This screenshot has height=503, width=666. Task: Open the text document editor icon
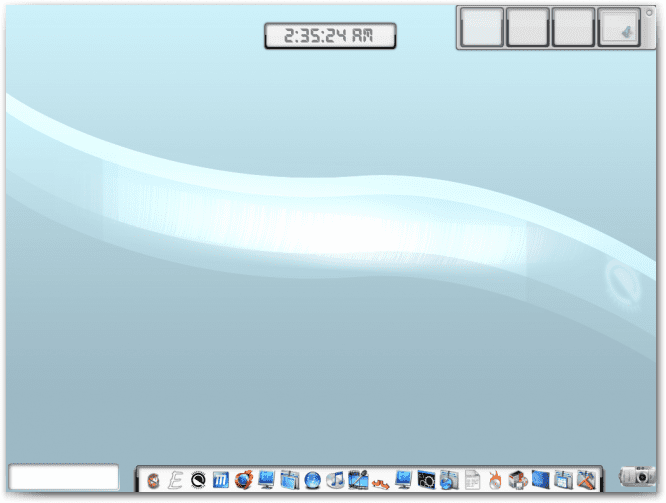(472, 481)
